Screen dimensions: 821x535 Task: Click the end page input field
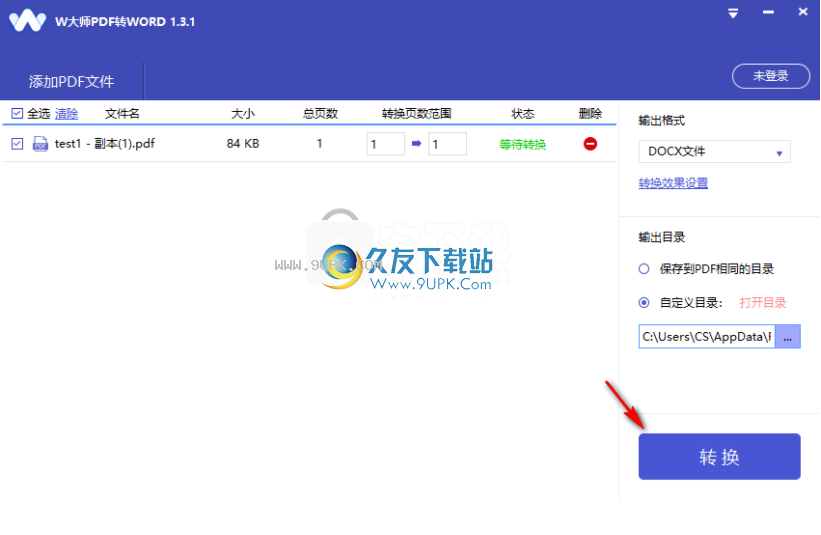pos(447,143)
